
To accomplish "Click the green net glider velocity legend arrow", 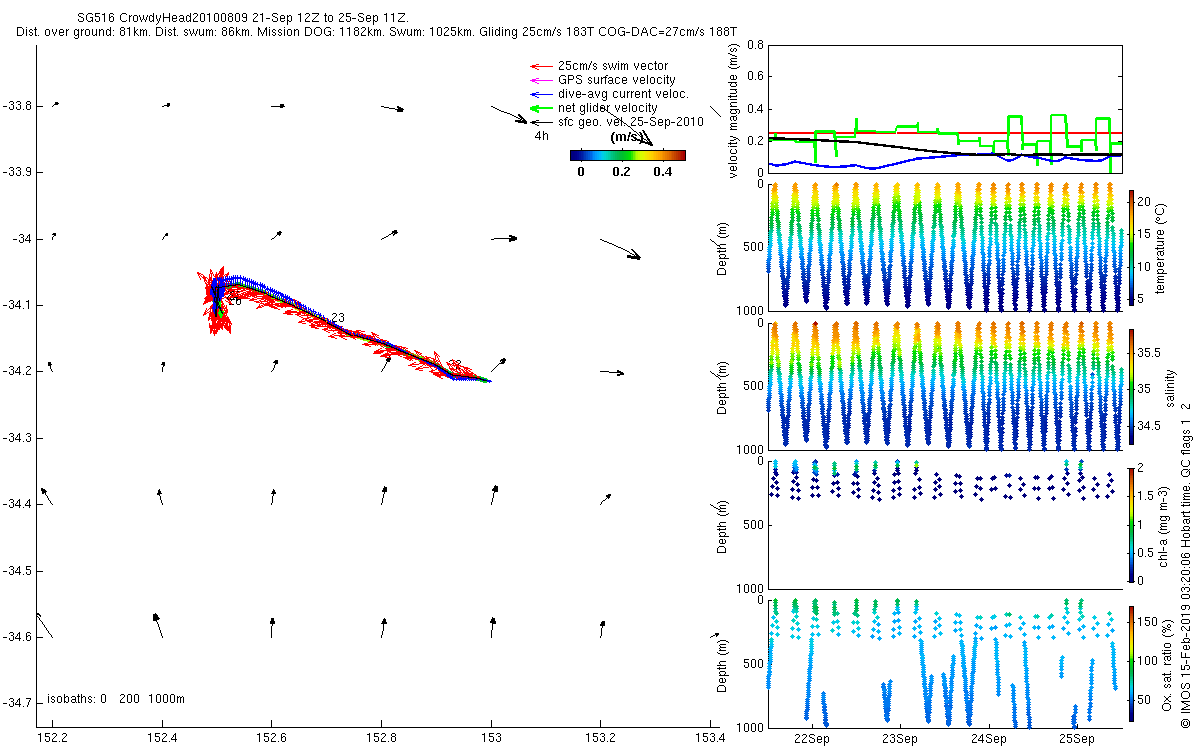I will click(541, 108).
